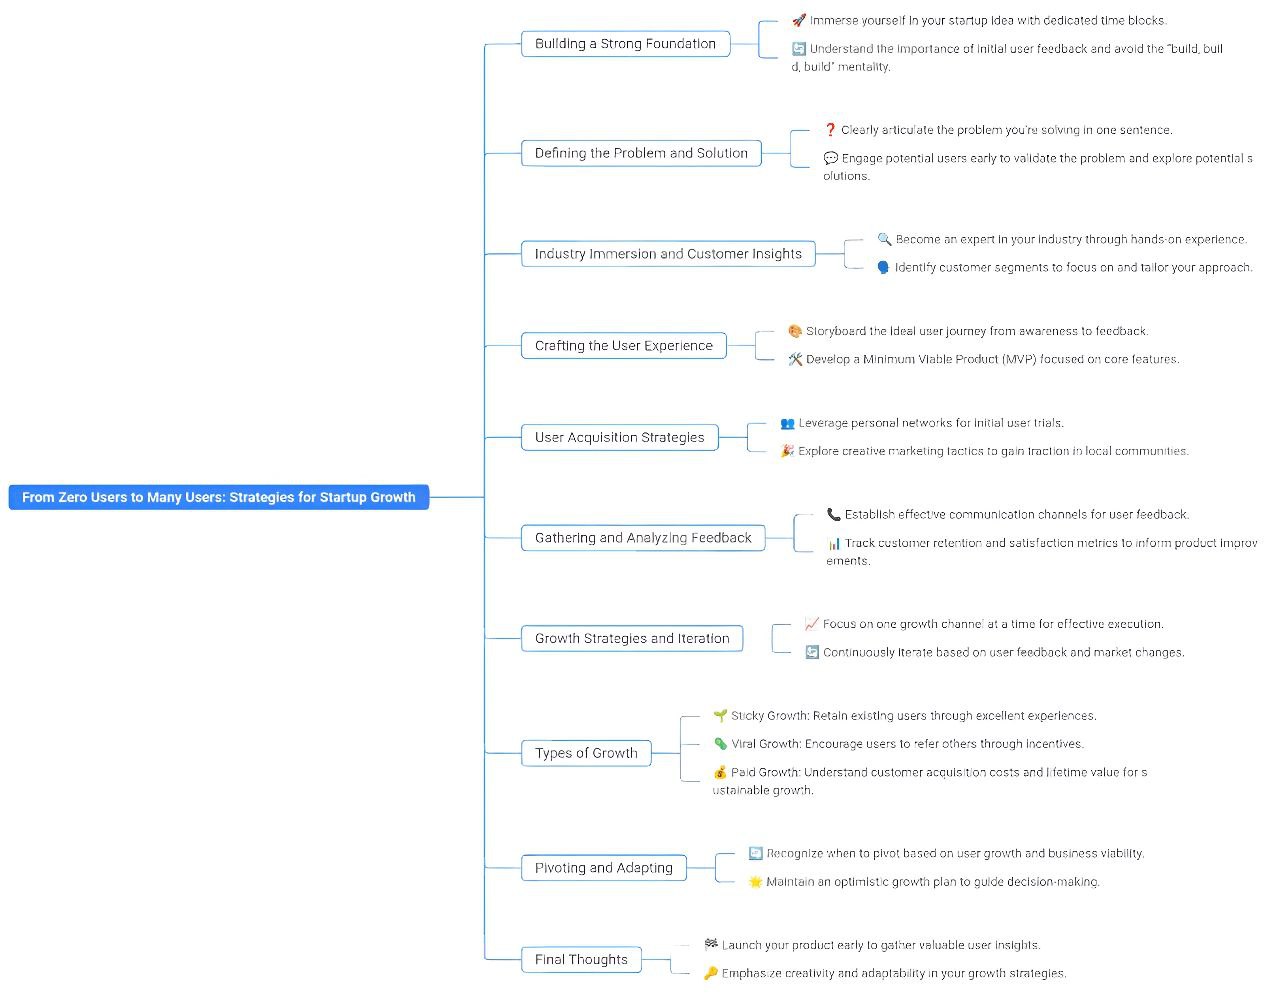Click the magnifying glass icon by industry expert
The image size is (1280, 995).
tap(884, 240)
